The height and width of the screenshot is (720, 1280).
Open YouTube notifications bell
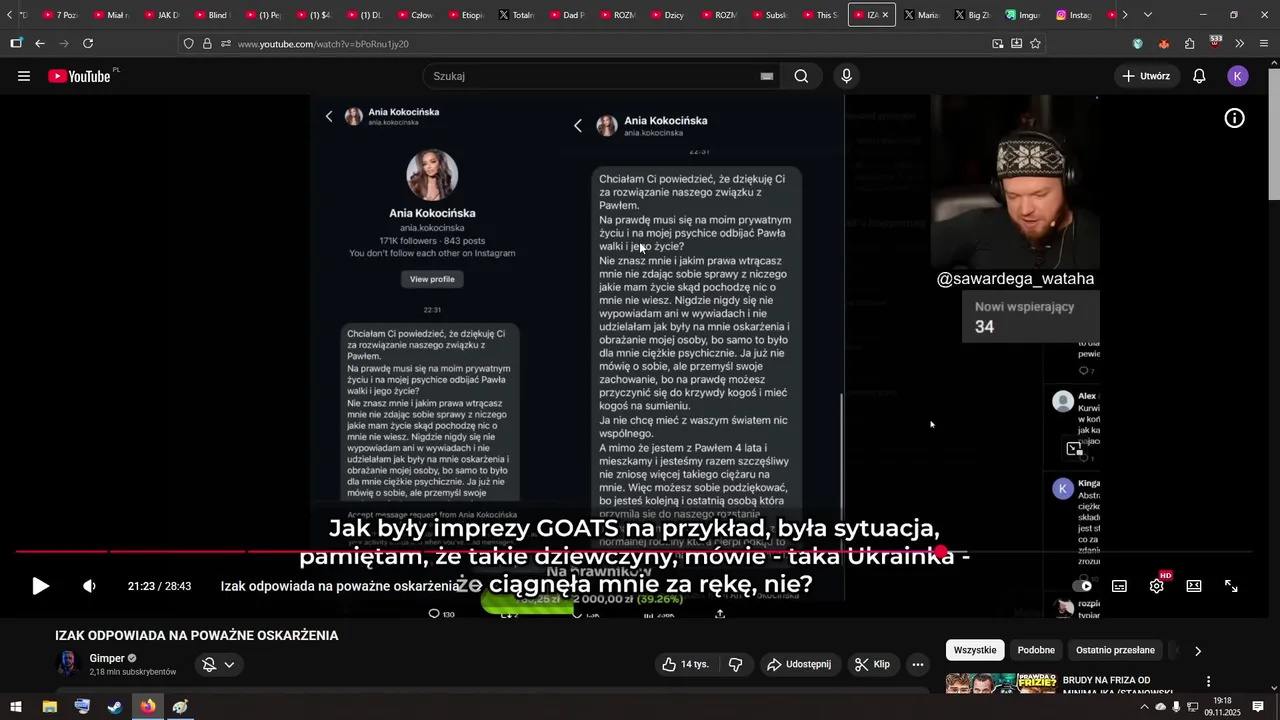1199,76
